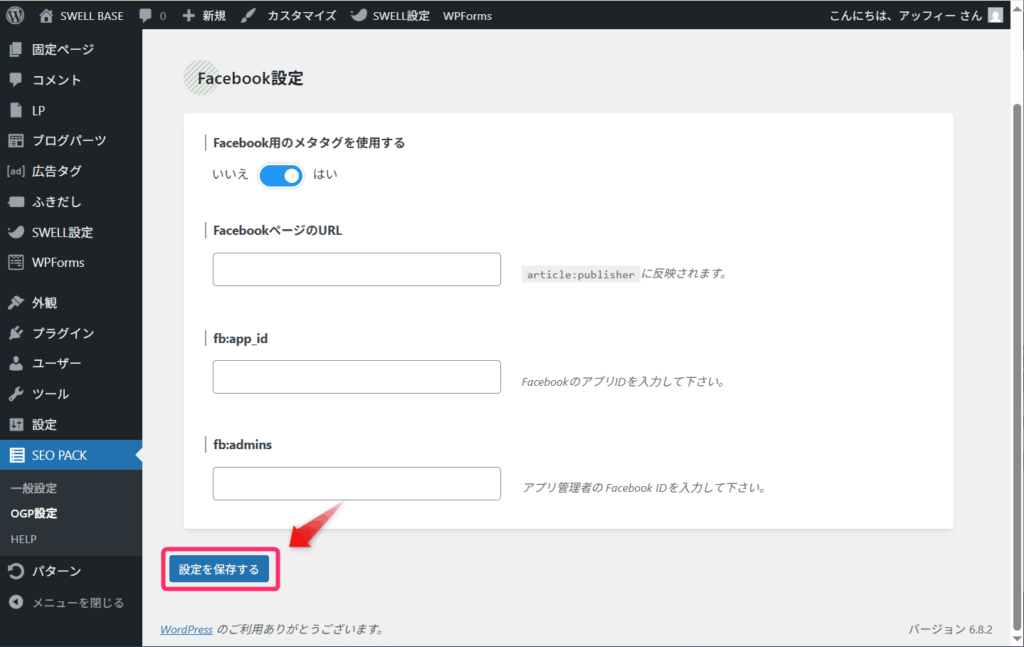This screenshot has height=647, width=1024.
Task: Click the brush icon for カスタマイズ
Action: [x=248, y=16]
